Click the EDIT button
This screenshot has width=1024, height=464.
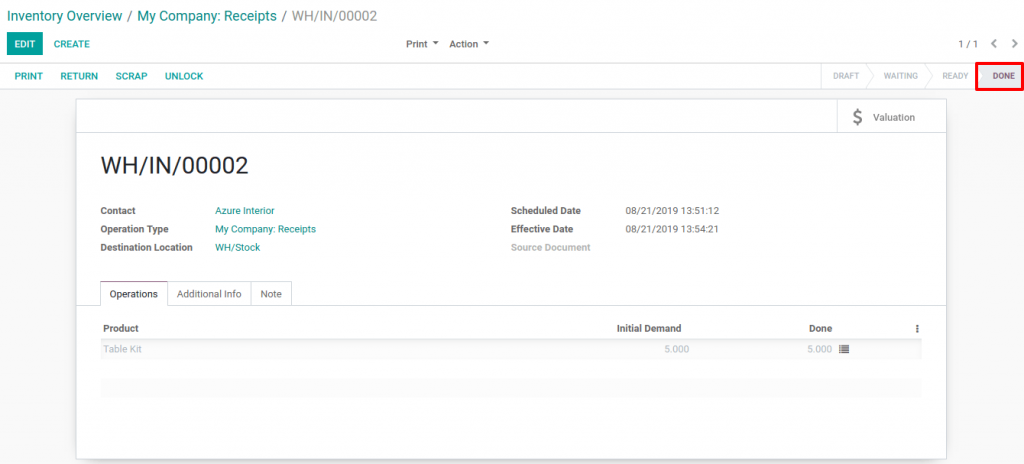coord(25,44)
